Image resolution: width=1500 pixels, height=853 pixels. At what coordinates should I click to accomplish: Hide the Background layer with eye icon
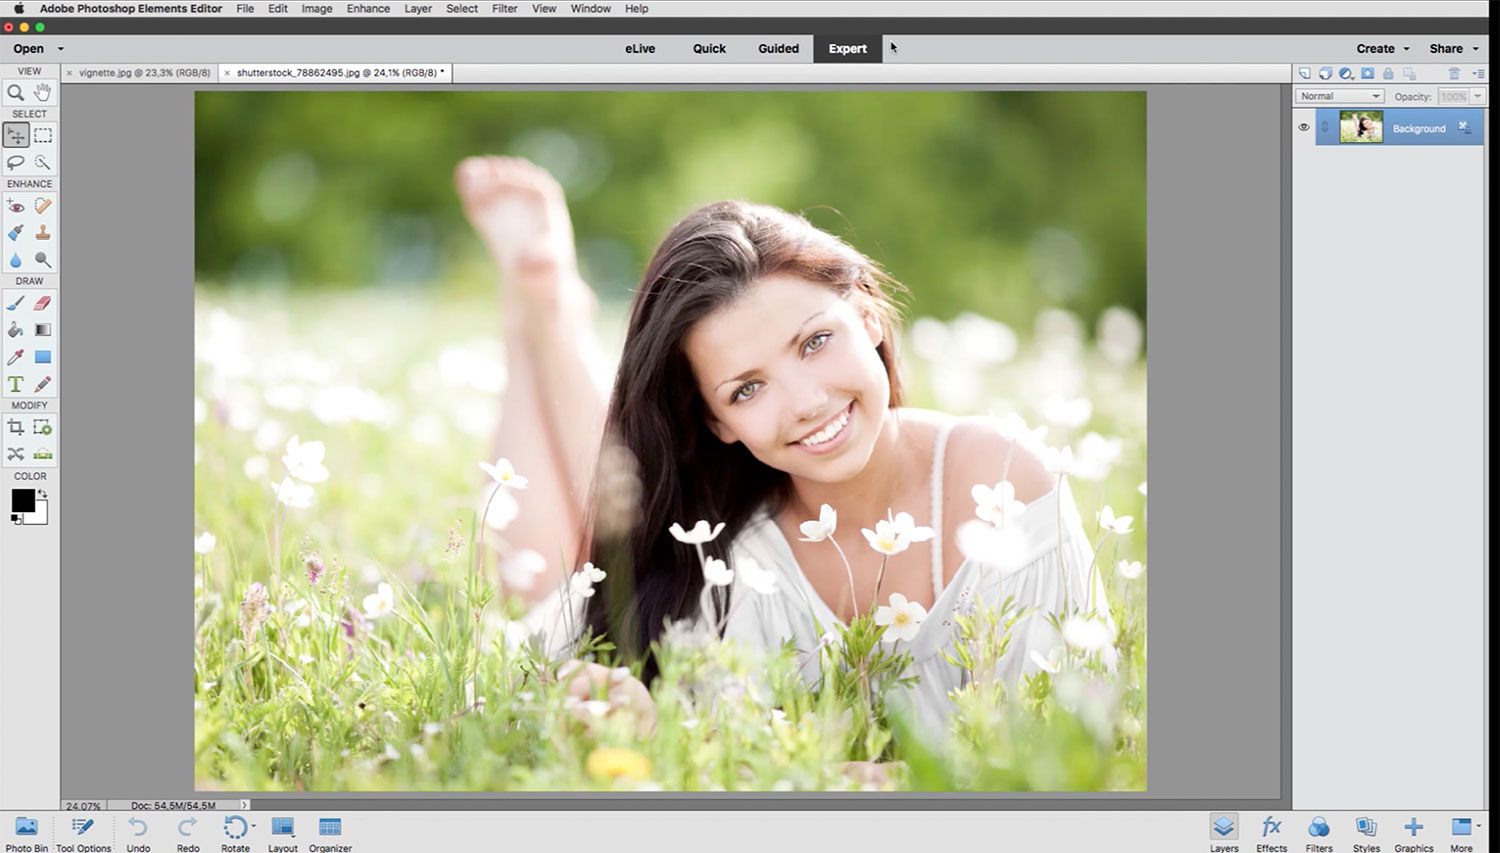(1304, 128)
